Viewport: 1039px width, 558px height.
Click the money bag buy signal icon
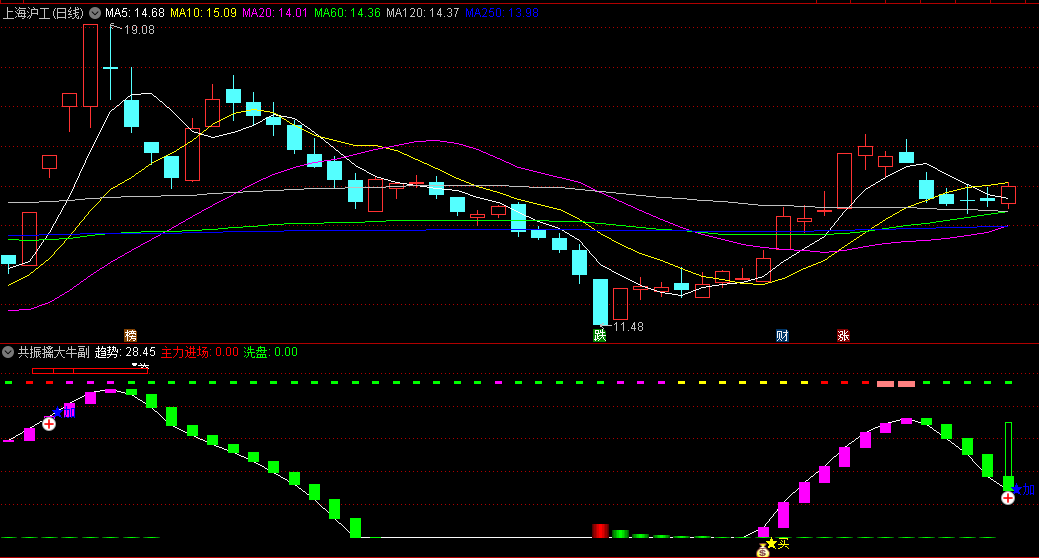coord(763,550)
